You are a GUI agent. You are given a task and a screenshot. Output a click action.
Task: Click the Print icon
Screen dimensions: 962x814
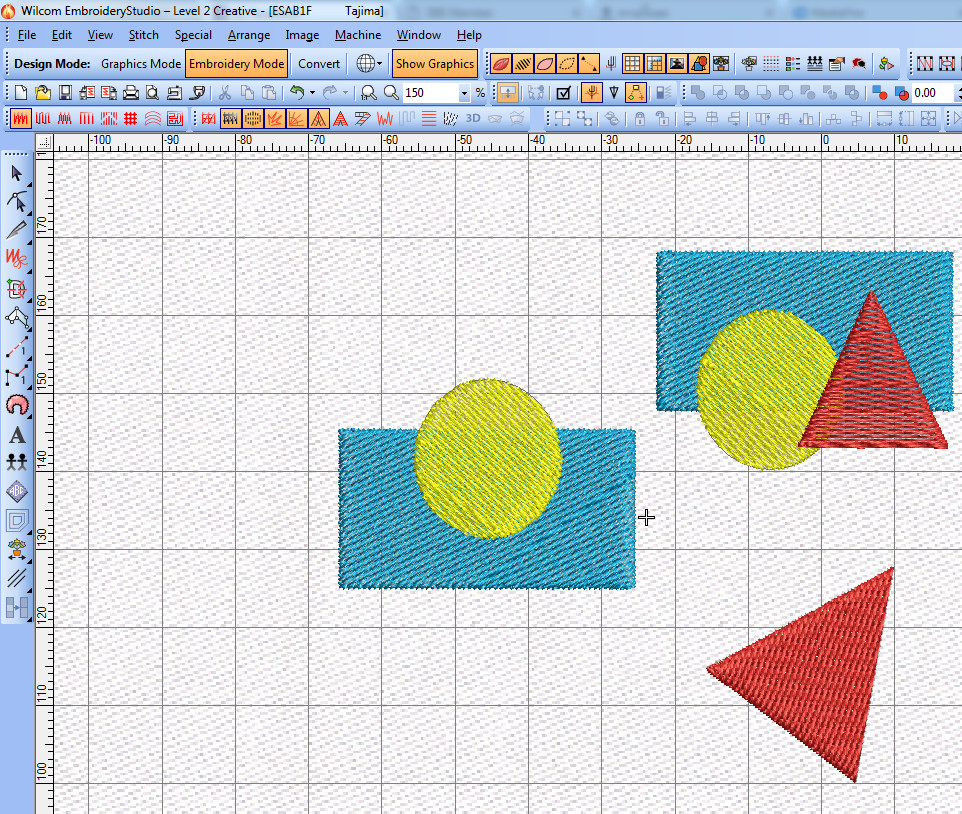click(x=130, y=93)
